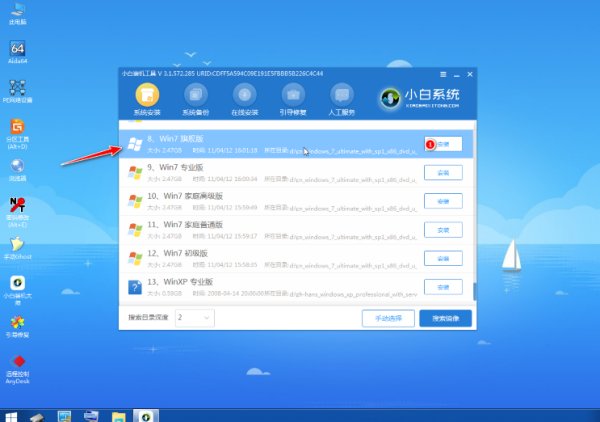The width and height of the screenshot is (600, 422).
Task: Select the '11、Win7 家庭普通版' title text
Action: click(185, 225)
